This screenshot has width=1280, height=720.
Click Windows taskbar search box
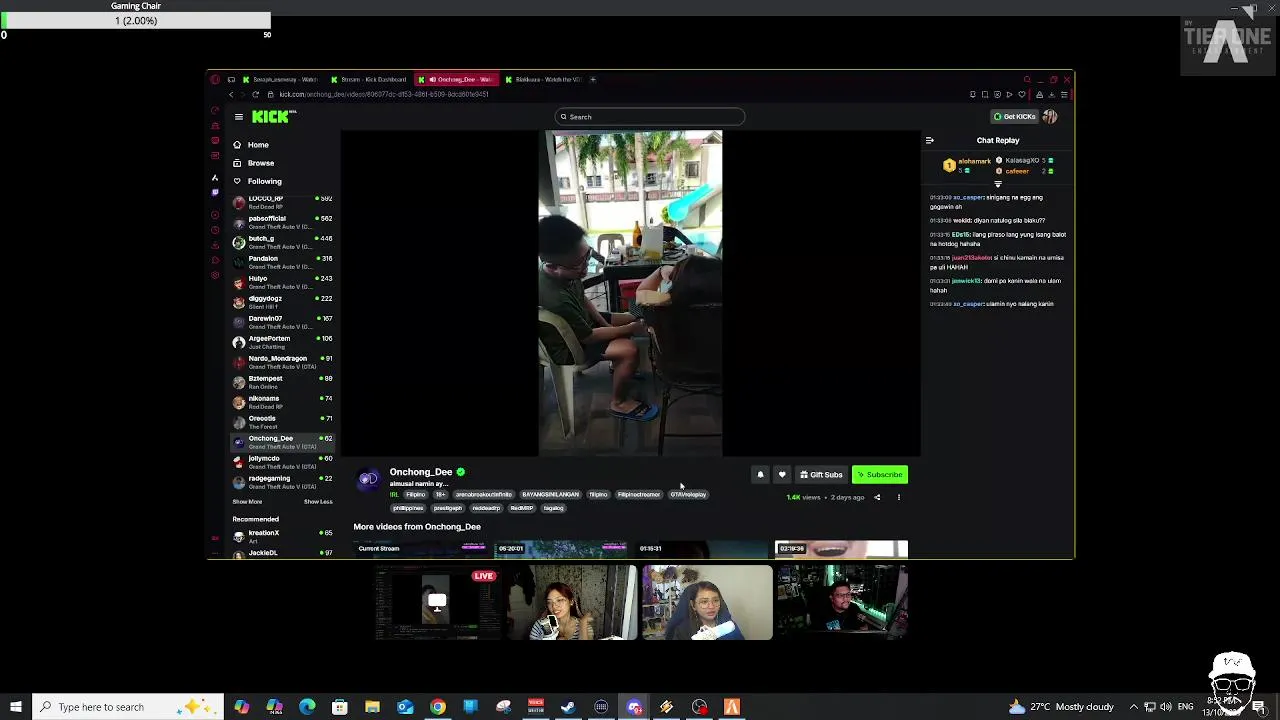point(130,707)
